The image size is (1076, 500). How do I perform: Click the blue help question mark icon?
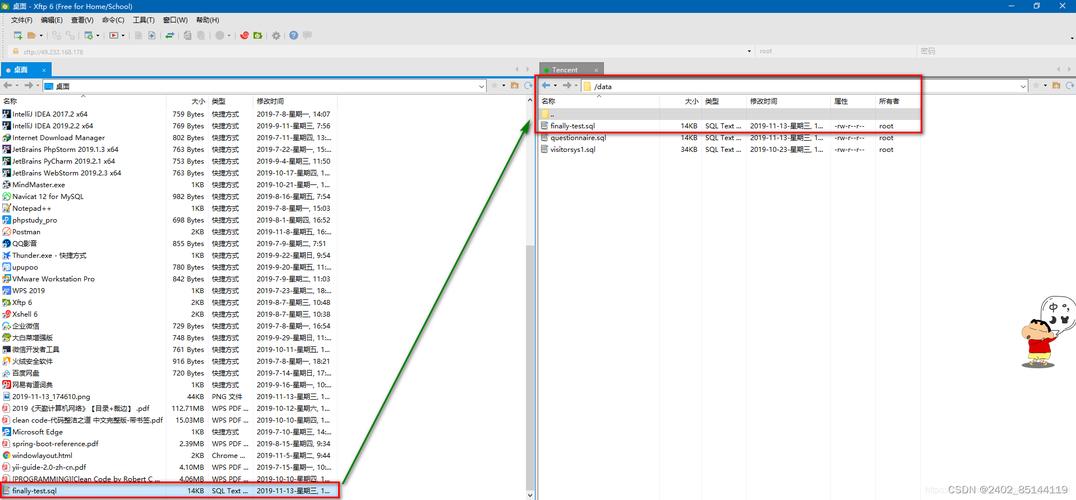coord(294,35)
